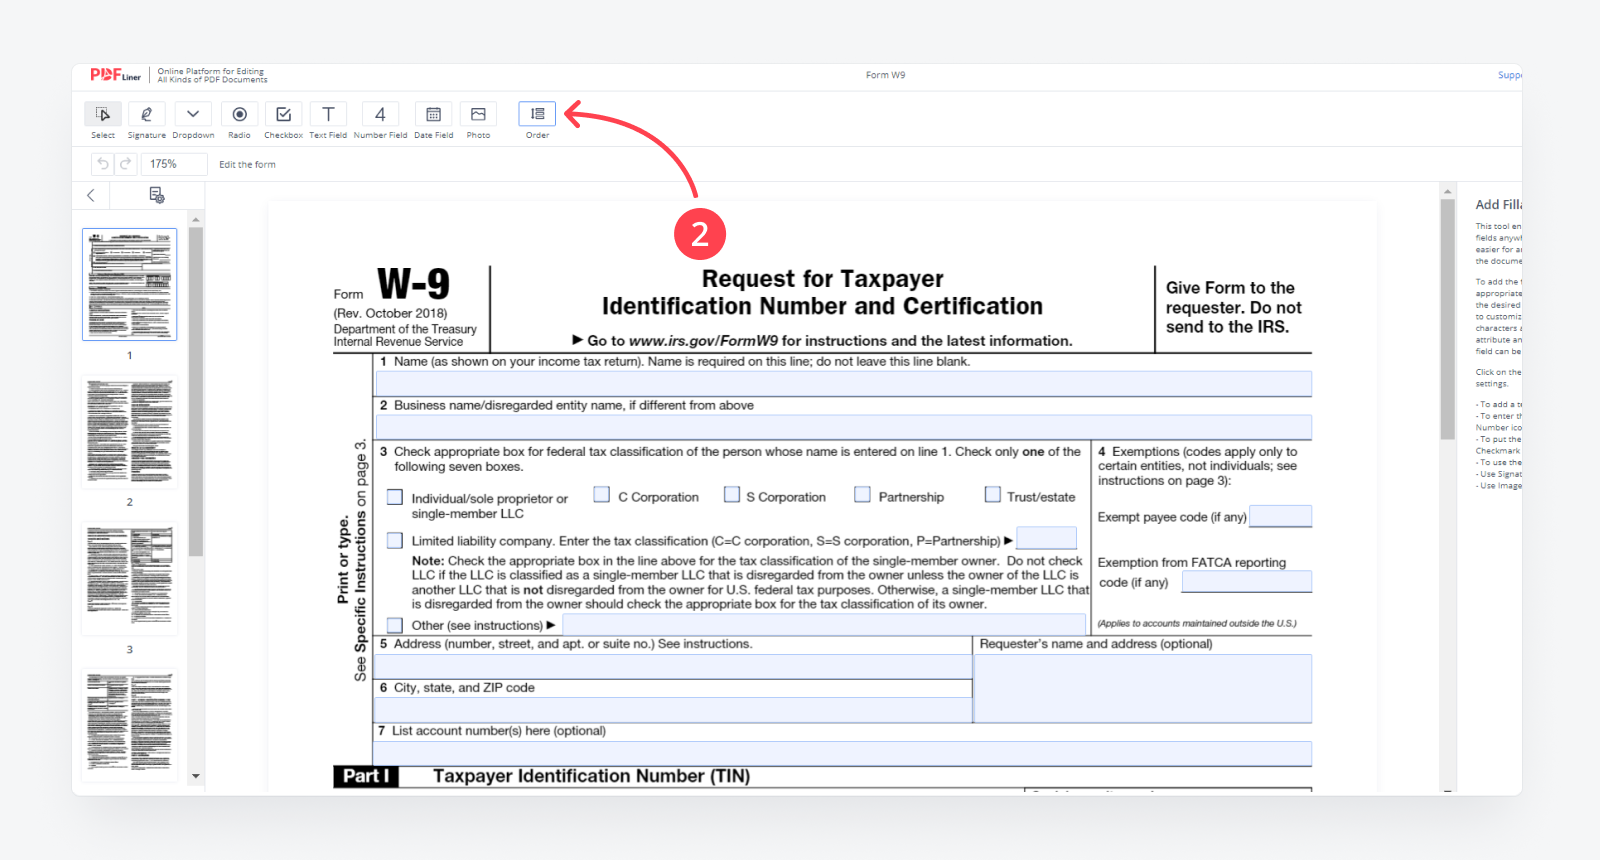The height and width of the screenshot is (860, 1600).
Task: Select the Select tool
Action: coord(103,114)
